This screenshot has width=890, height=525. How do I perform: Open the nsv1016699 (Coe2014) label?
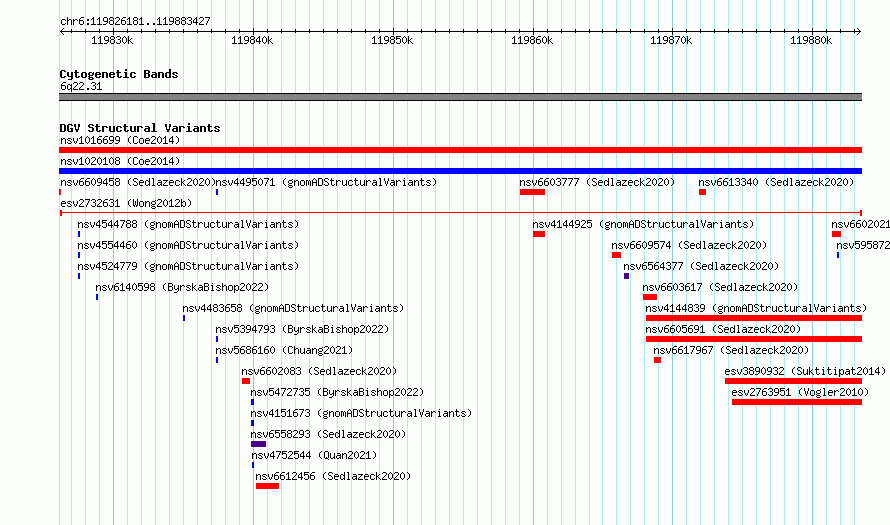120,140
